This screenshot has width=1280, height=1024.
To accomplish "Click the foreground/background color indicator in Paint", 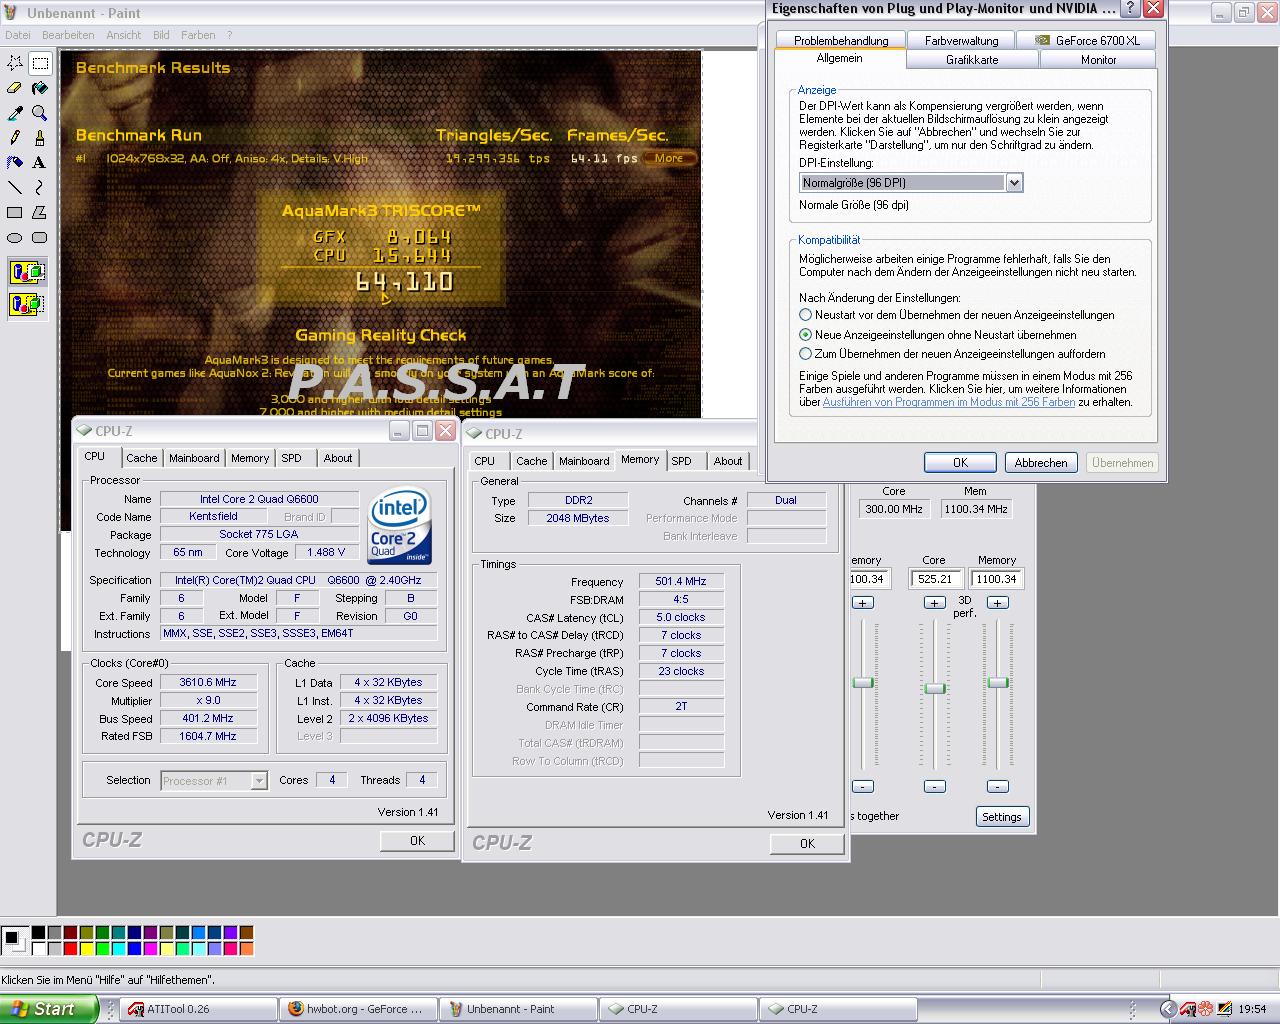I will click(x=15, y=940).
